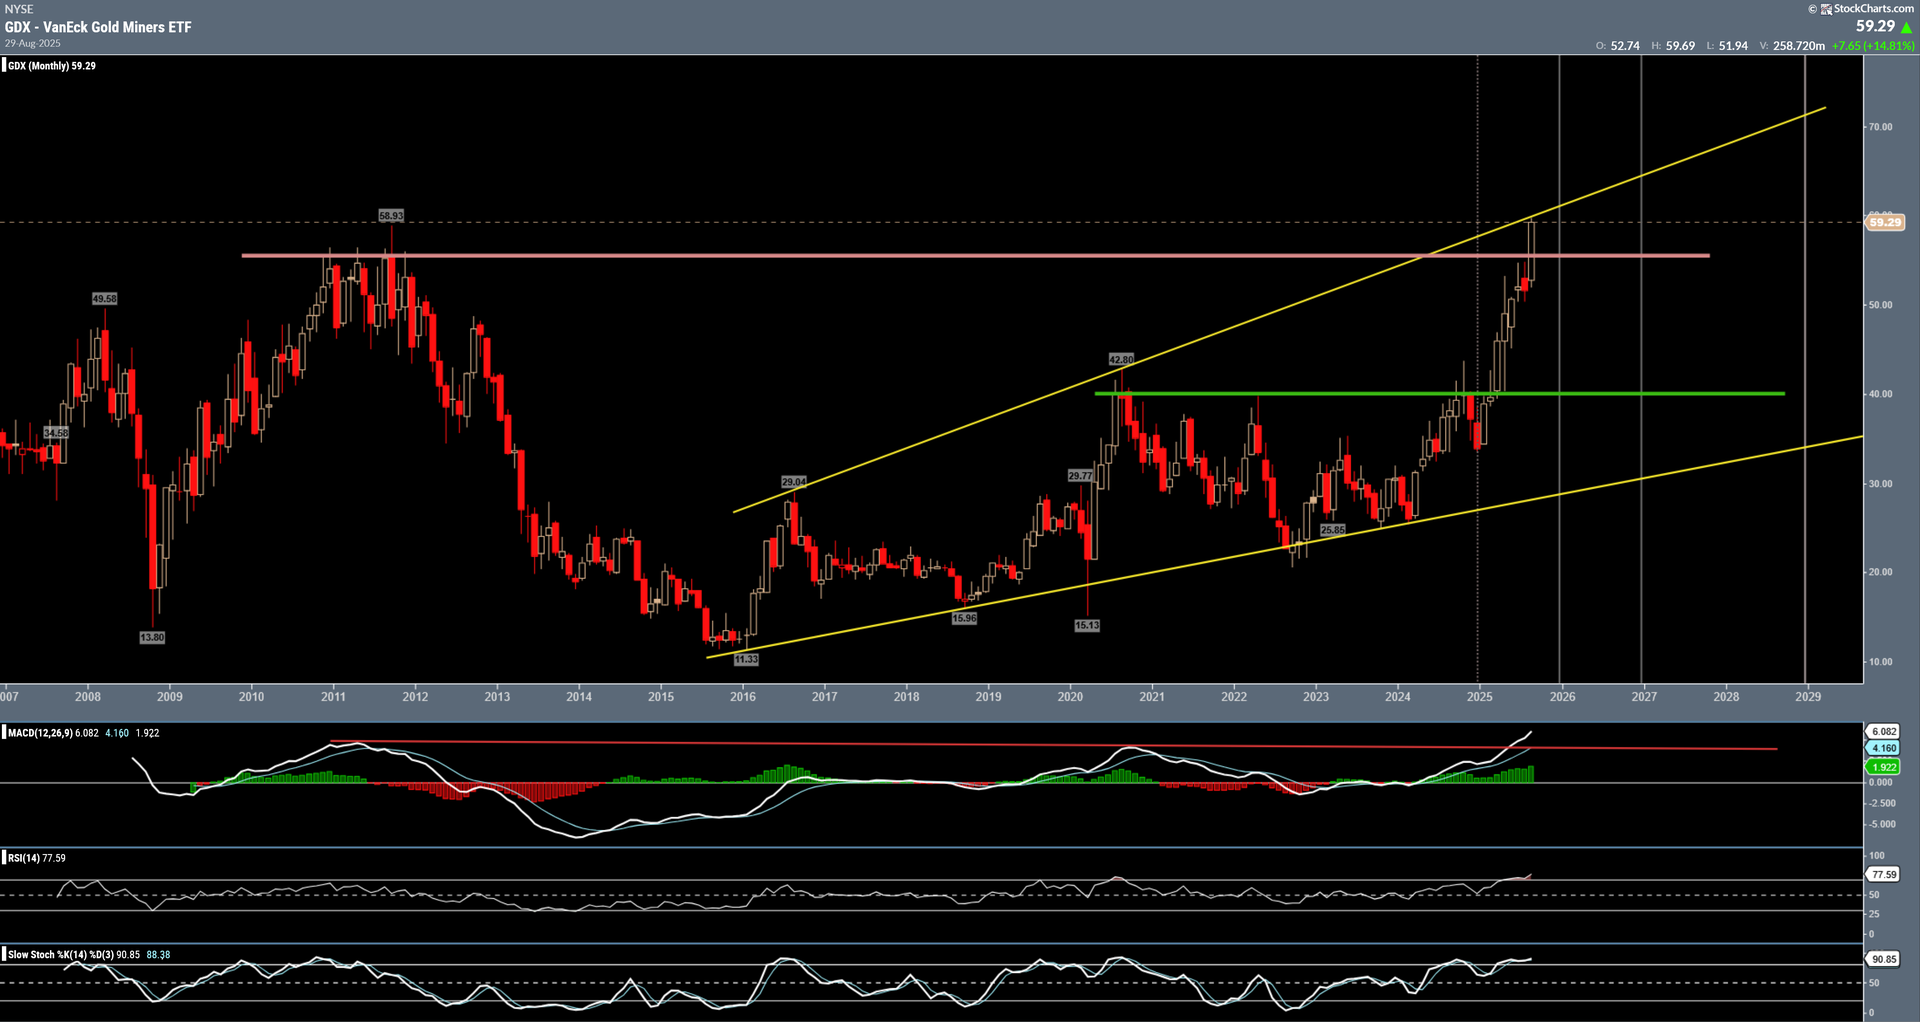Click the 25.85 price label
The height and width of the screenshot is (1022, 1920).
1333,530
